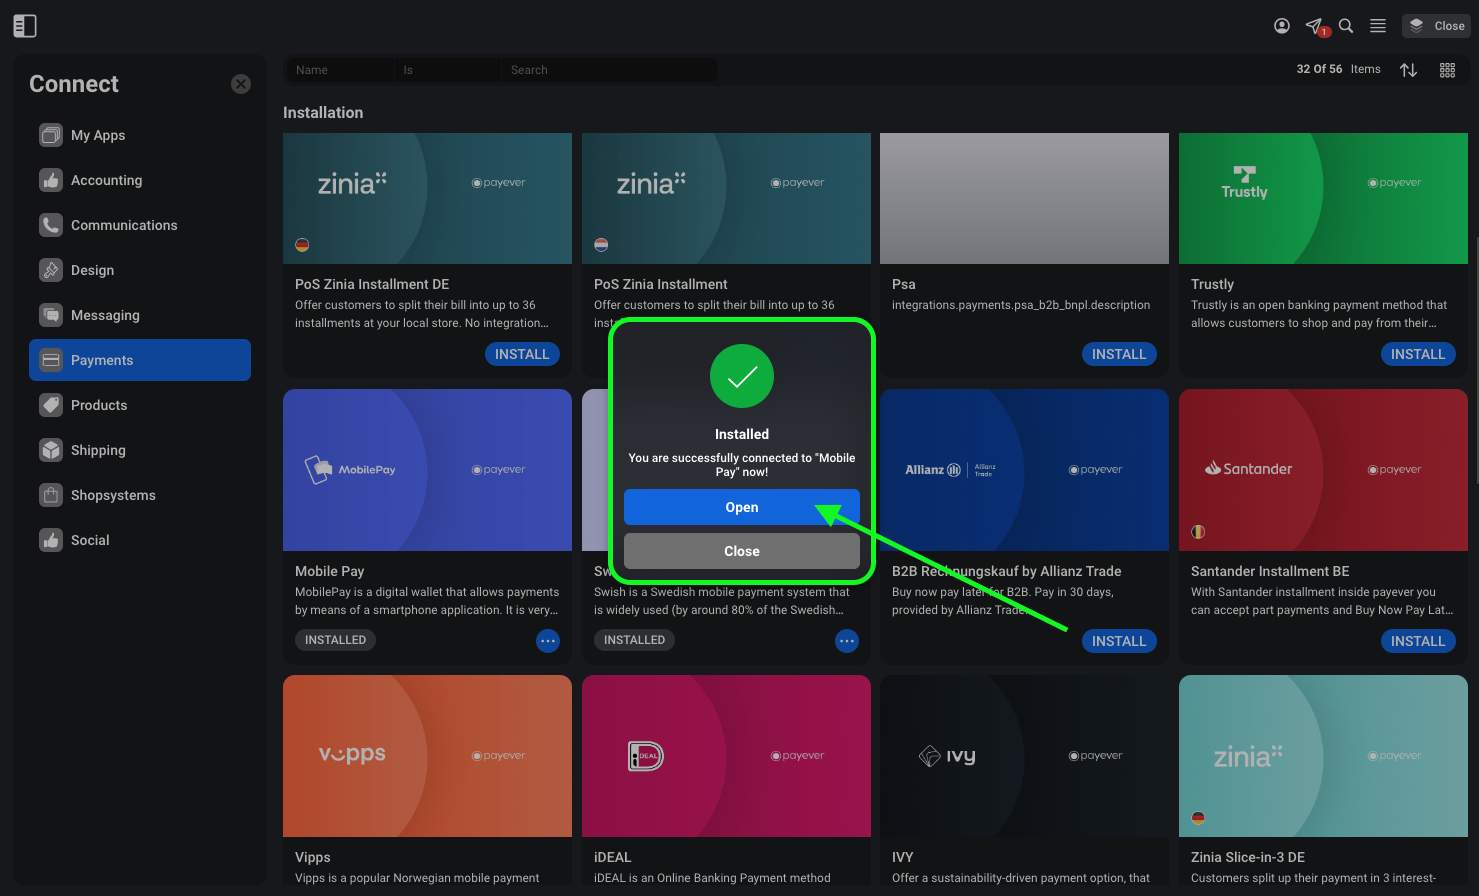Click Close in the Installed dialog
Image resolution: width=1479 pixels, height=896 pixels.
pyautogui.click(x=742, y=551)
